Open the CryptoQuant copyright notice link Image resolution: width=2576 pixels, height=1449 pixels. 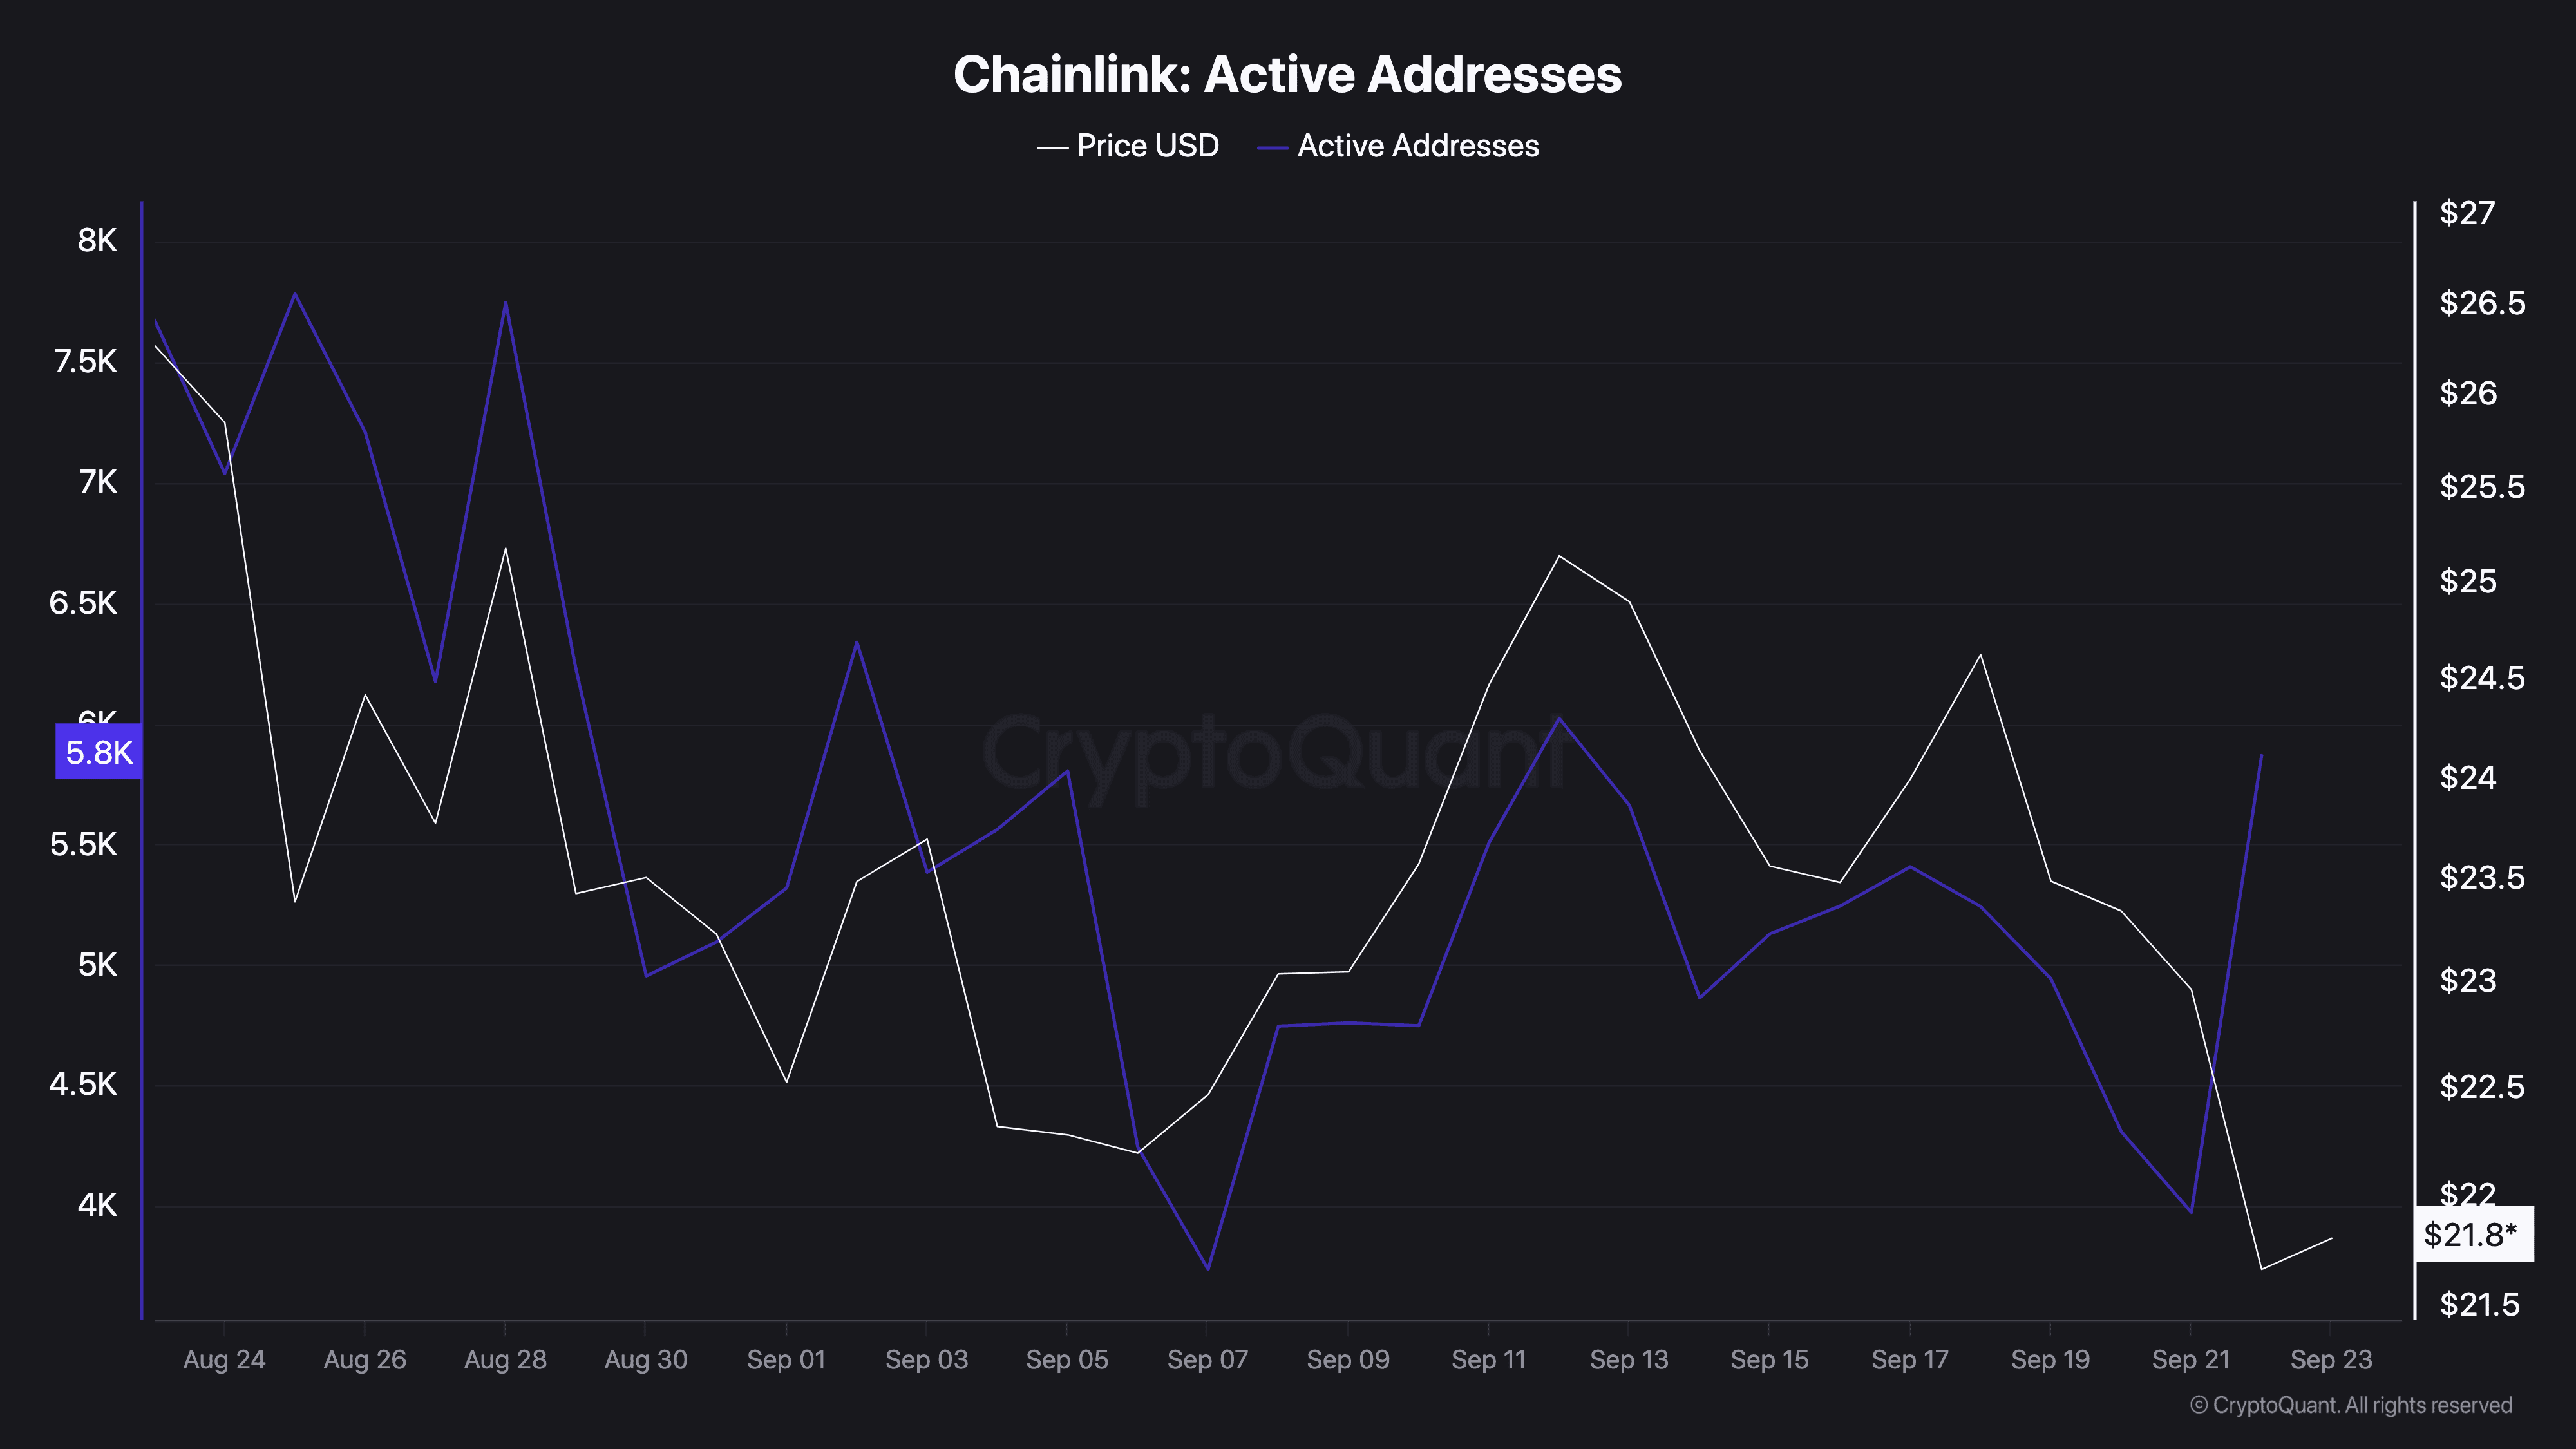click(x=2350, y=1405)
